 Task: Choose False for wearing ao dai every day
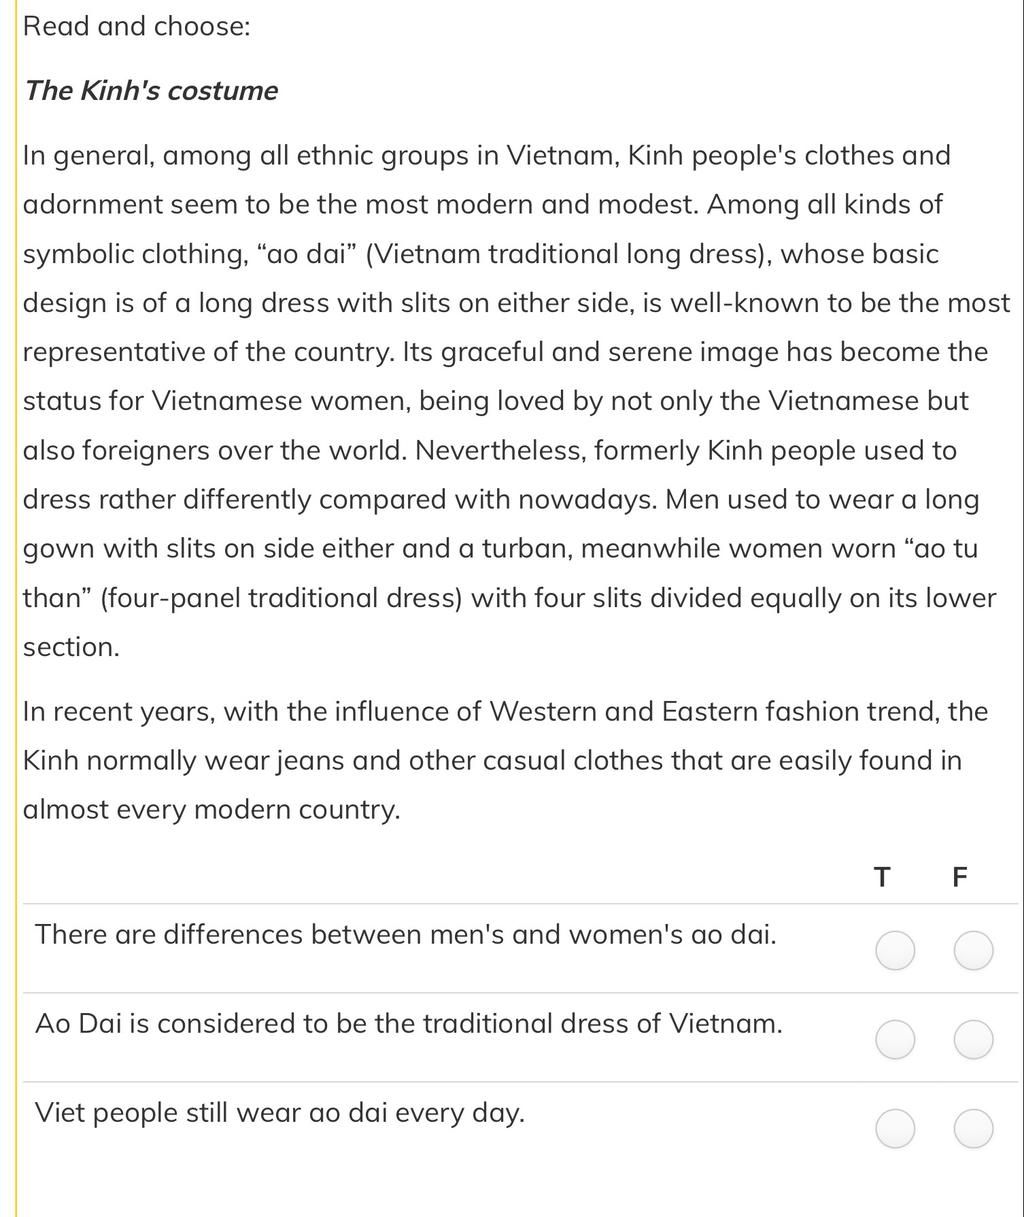973,1129
